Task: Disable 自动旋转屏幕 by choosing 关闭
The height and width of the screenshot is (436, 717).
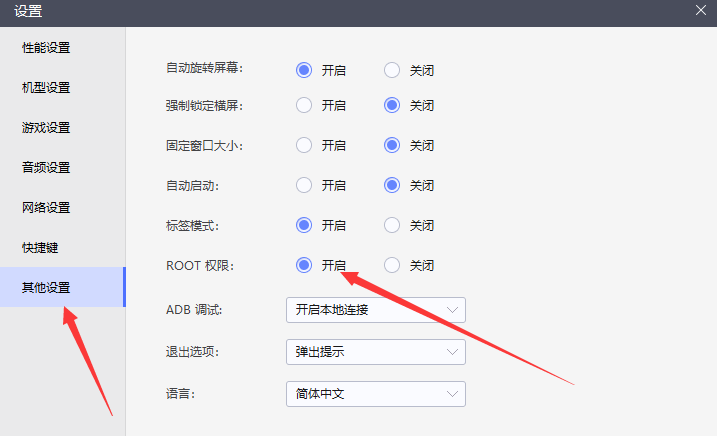Action: 393,70
